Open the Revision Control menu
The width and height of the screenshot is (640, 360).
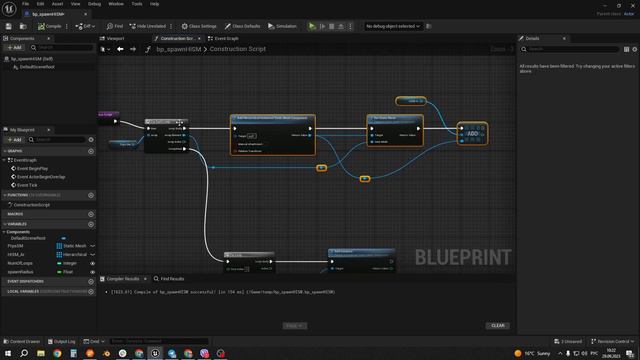click(x=612, y=341)
